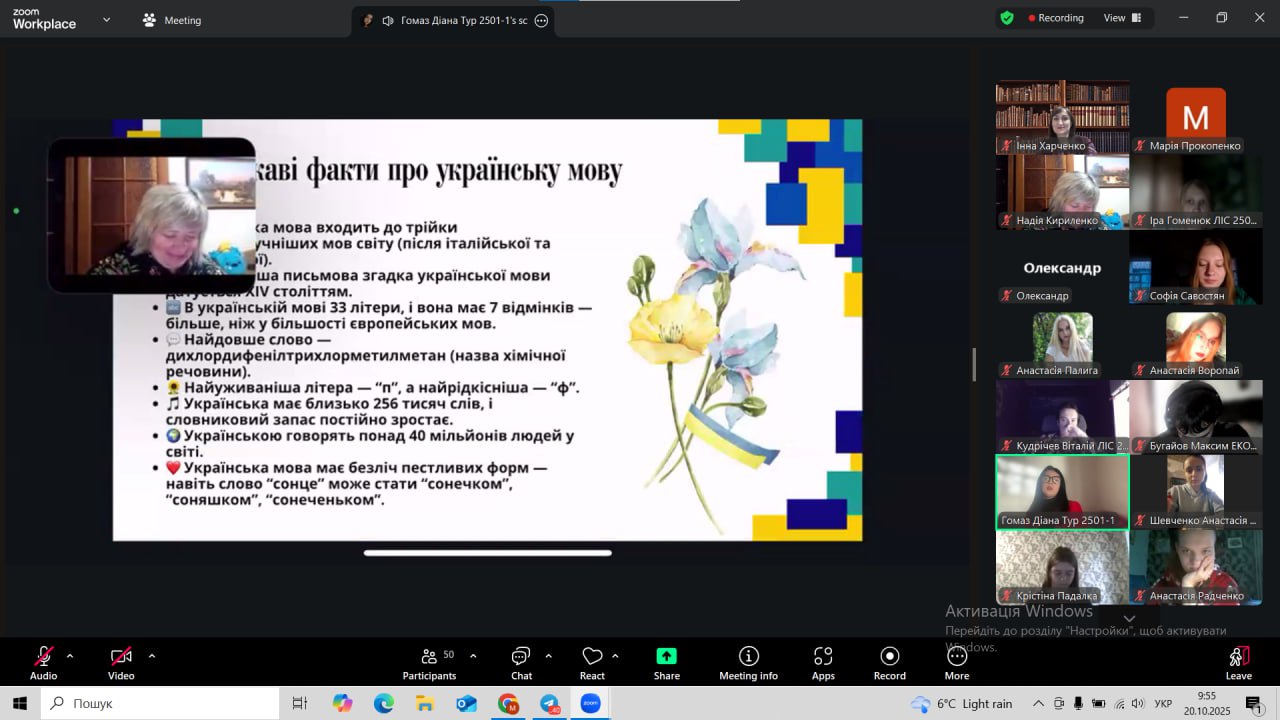Open the View layout menu
1280x720 pixels.
(1122, 18)
